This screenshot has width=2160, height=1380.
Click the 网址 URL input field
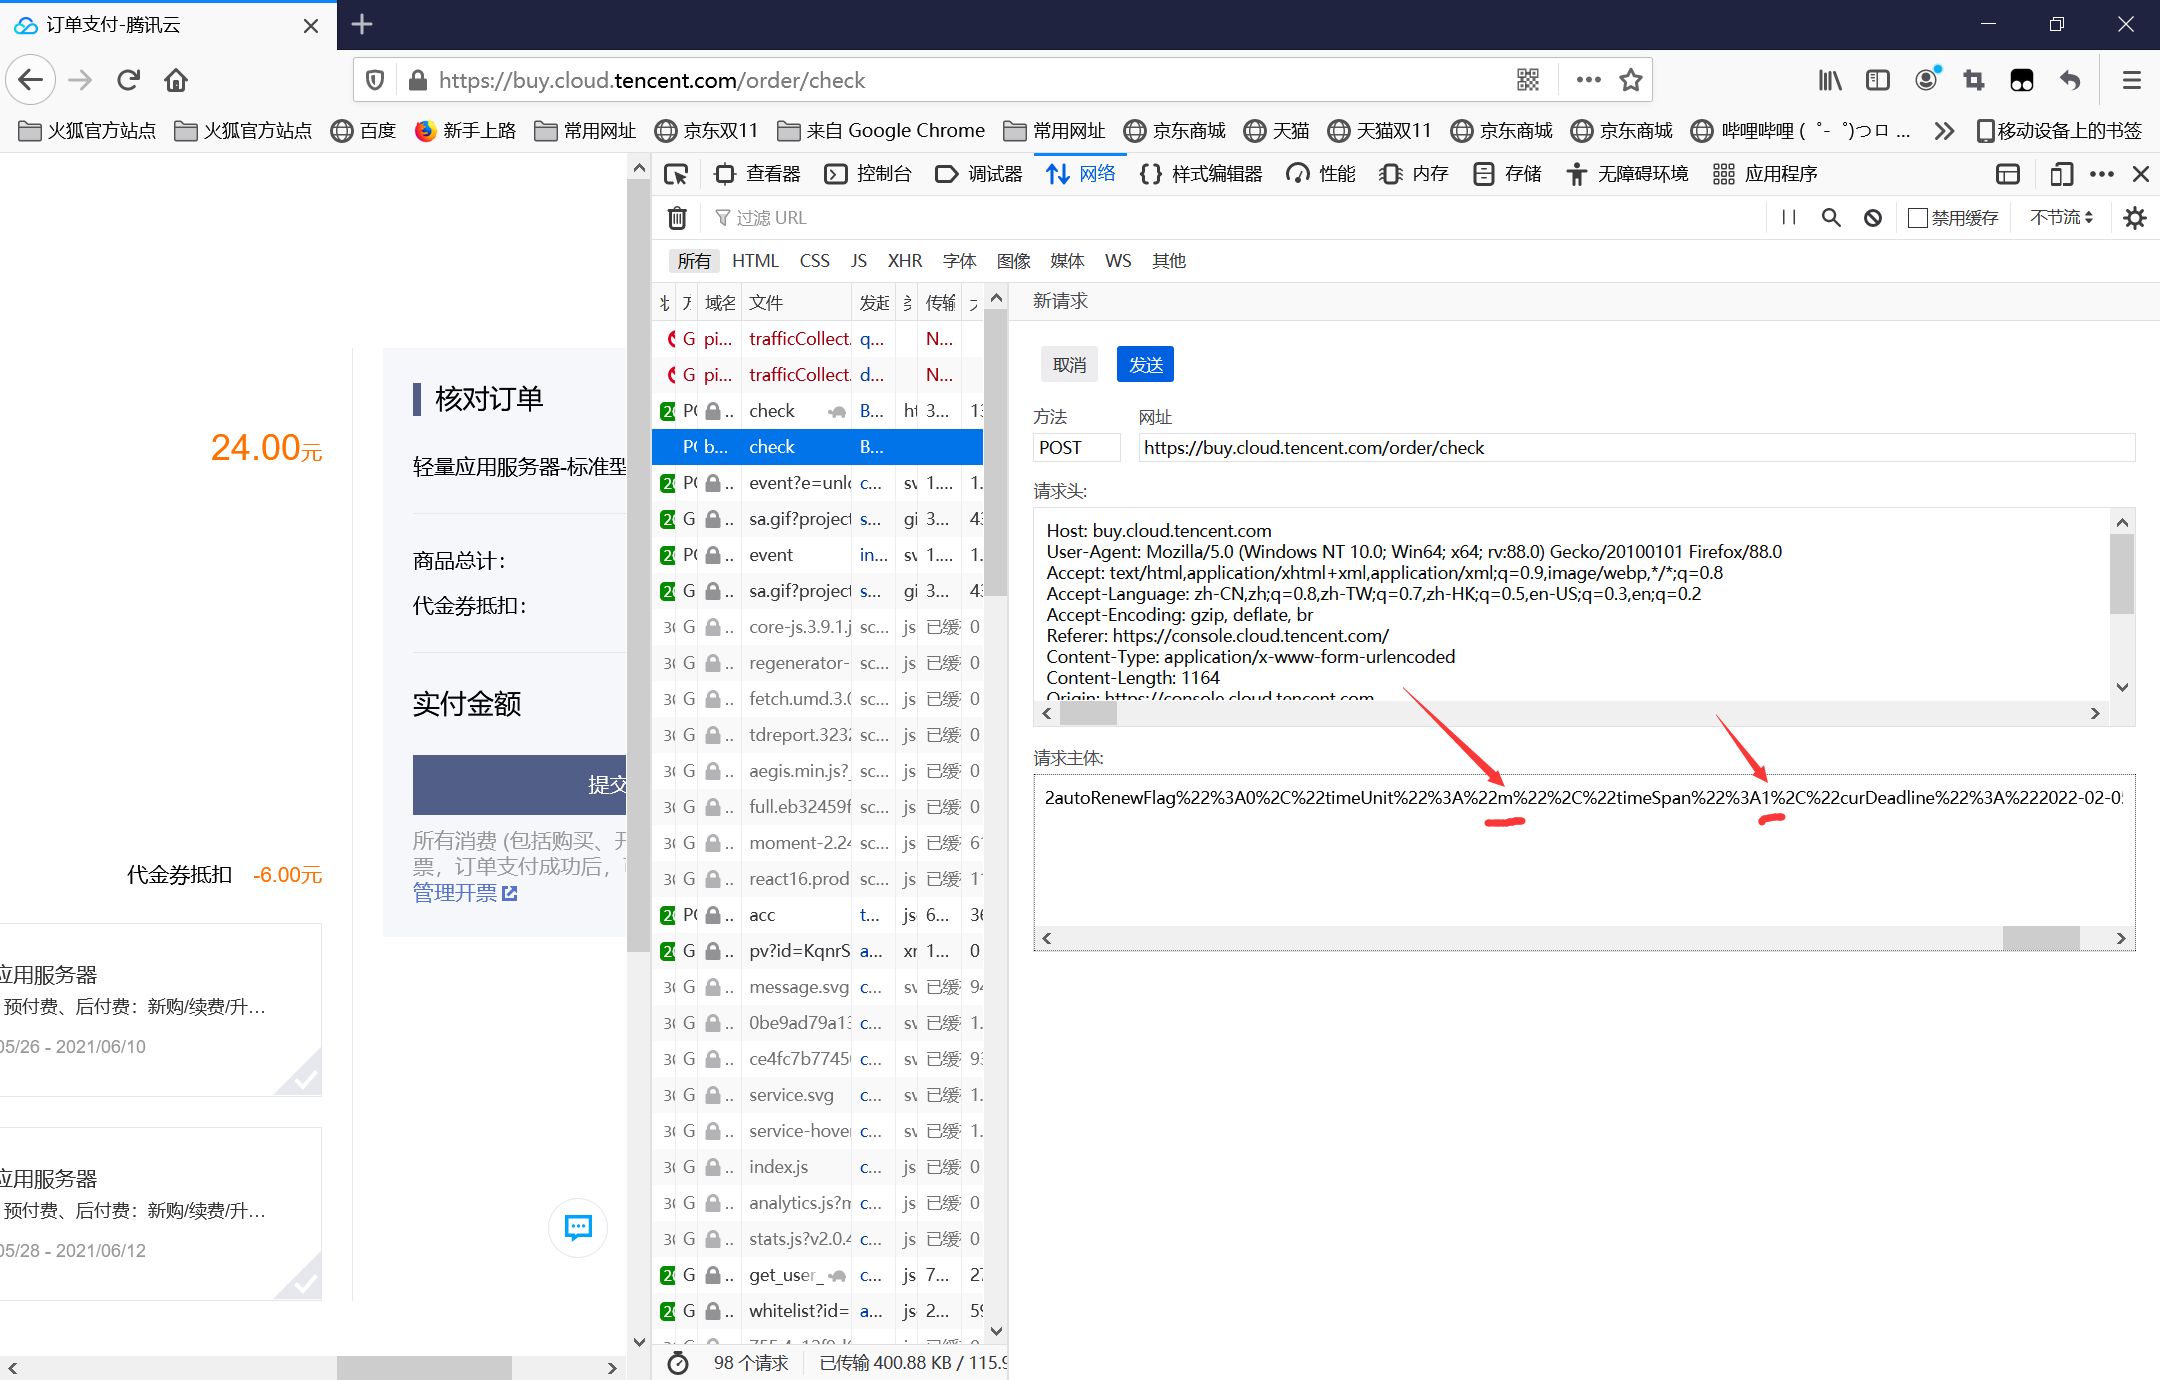1635,448
